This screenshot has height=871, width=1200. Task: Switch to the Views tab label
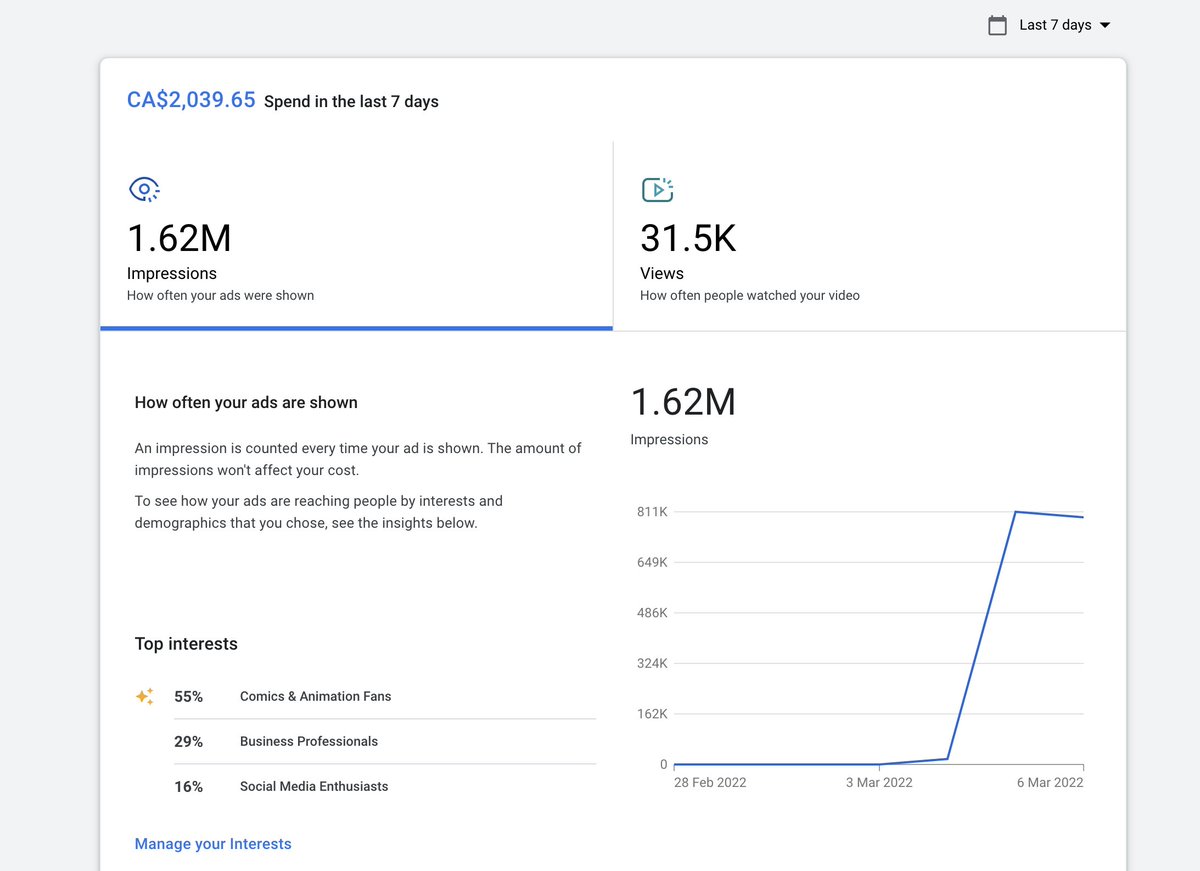point(662,273)
